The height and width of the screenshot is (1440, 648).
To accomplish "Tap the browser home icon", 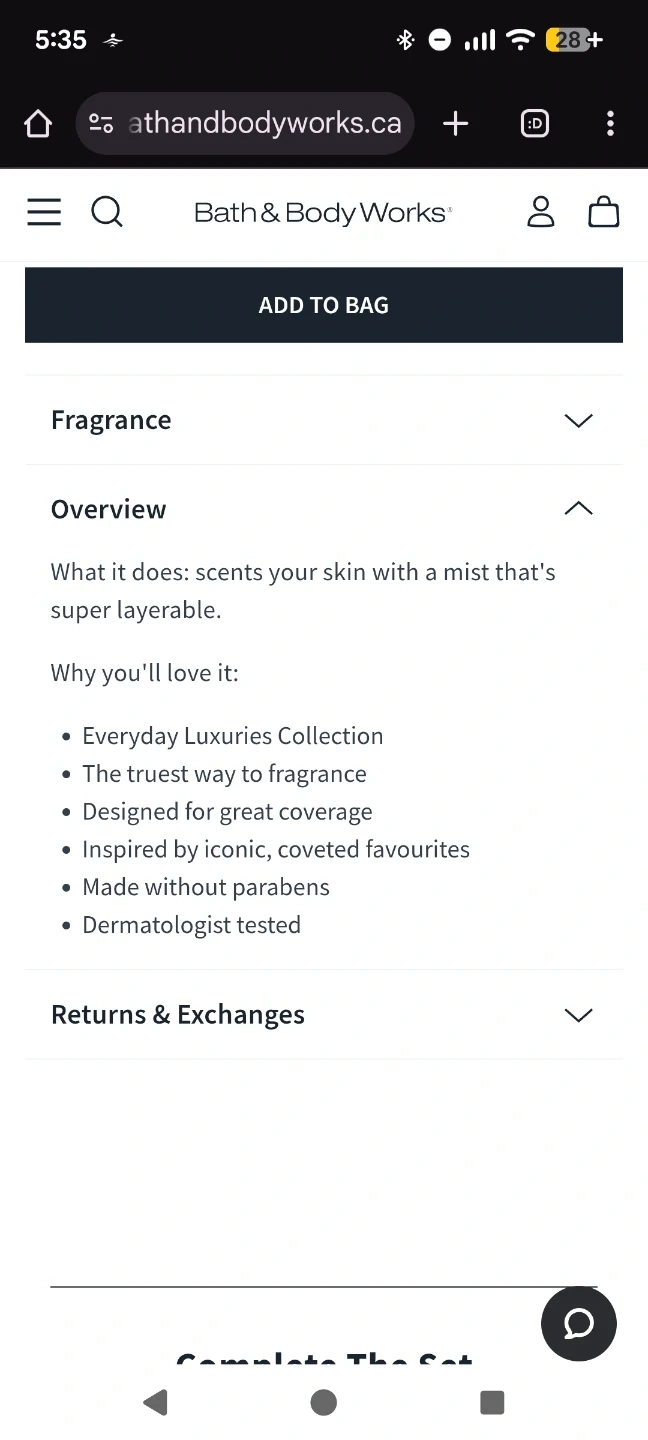I will tap(38, 124).
